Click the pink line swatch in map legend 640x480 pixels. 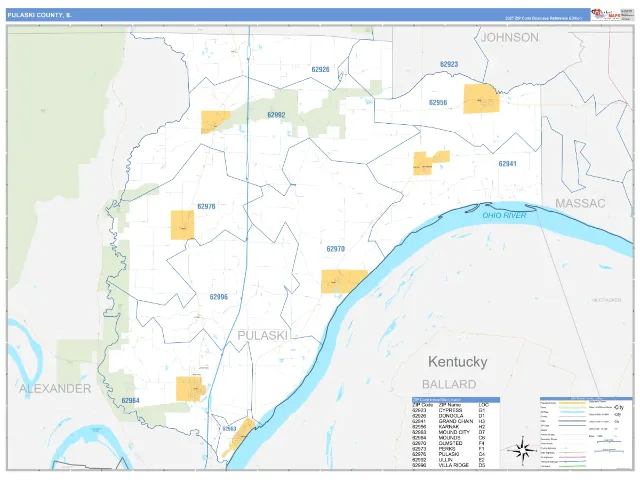(x=573, y=458)
